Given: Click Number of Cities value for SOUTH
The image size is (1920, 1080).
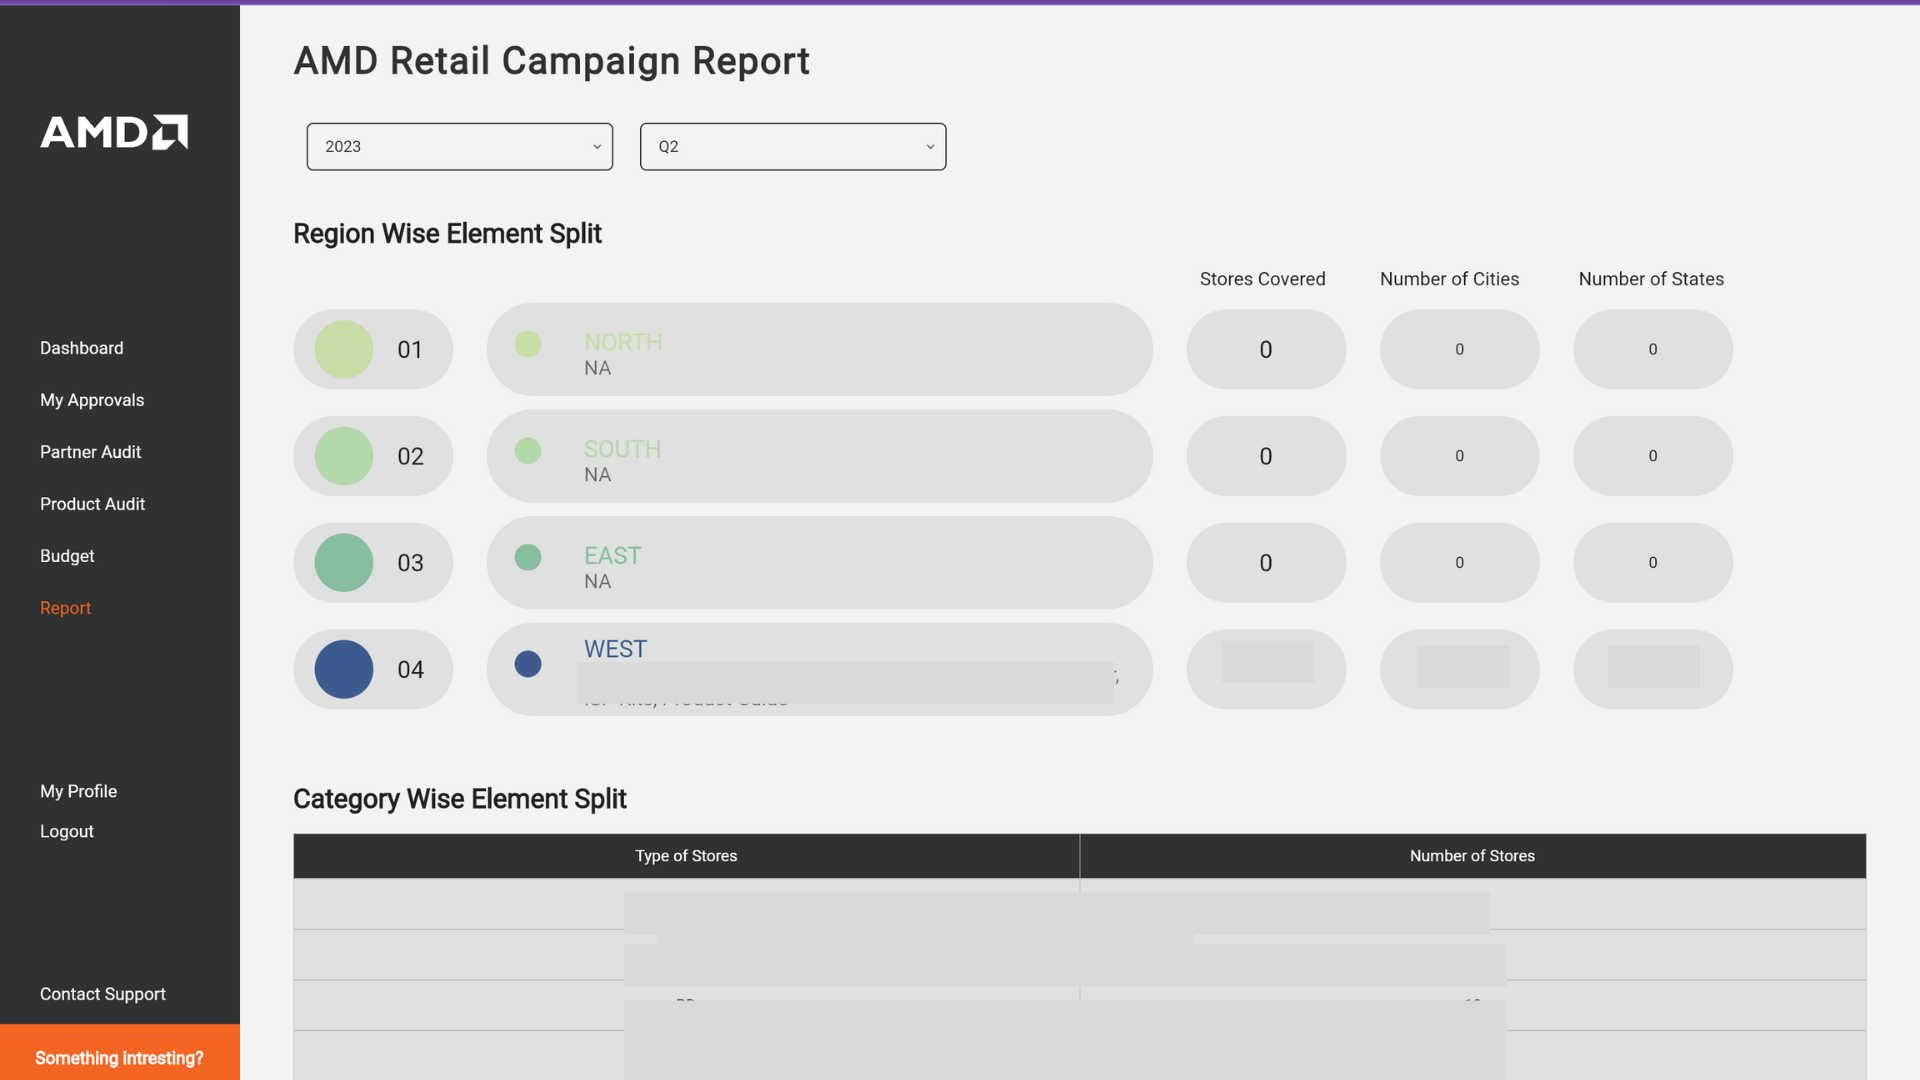Looking at the screenshot, I should 1460,456.
